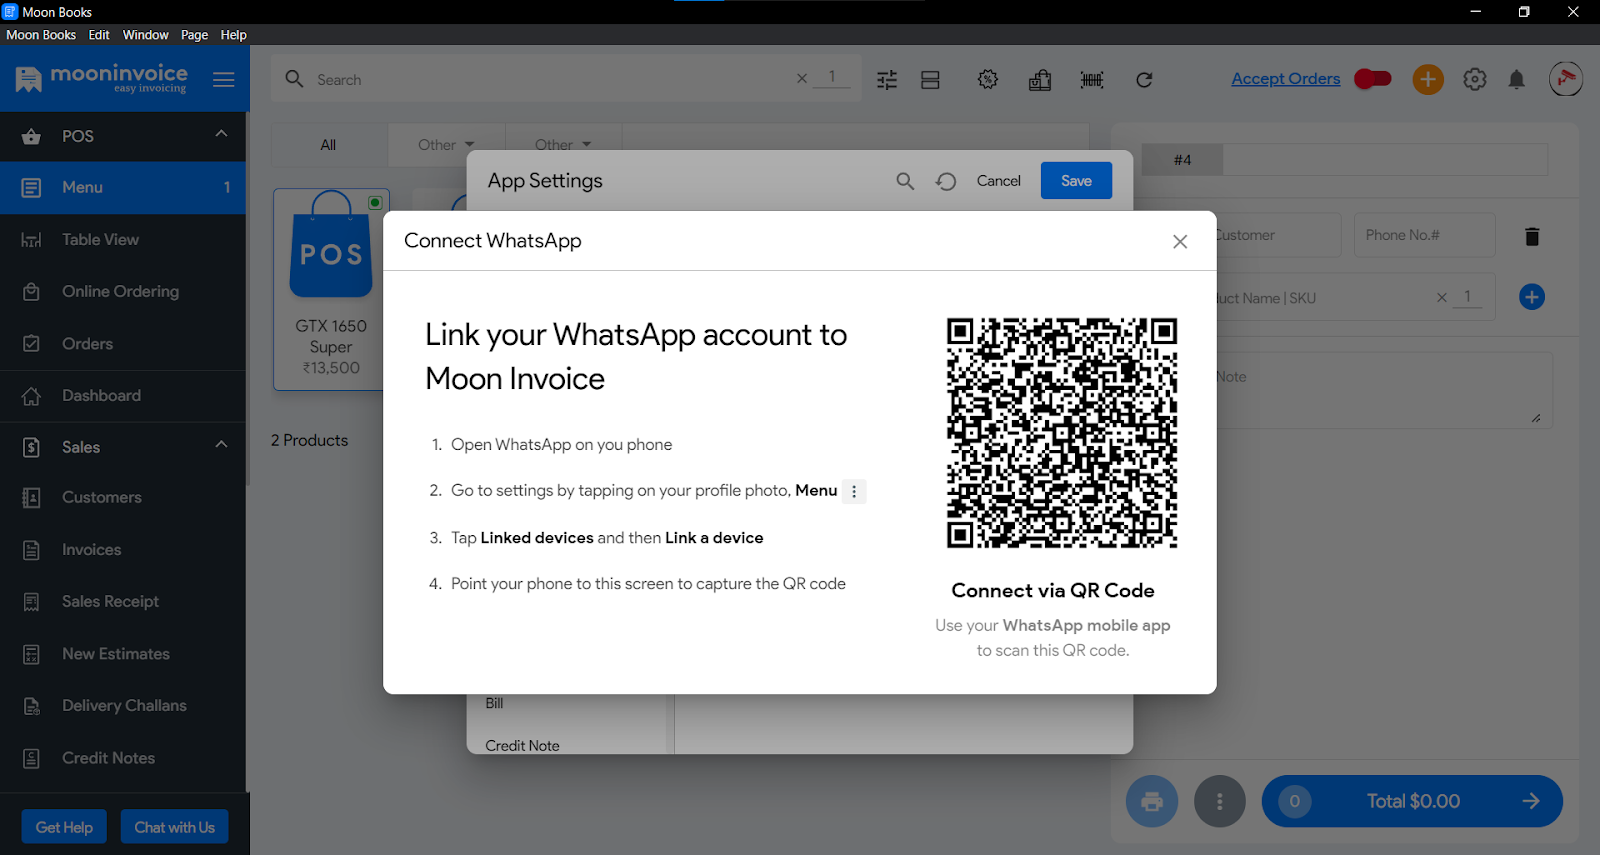
Task: Collapse the POS section chevron
Action: tap(221, 134)
